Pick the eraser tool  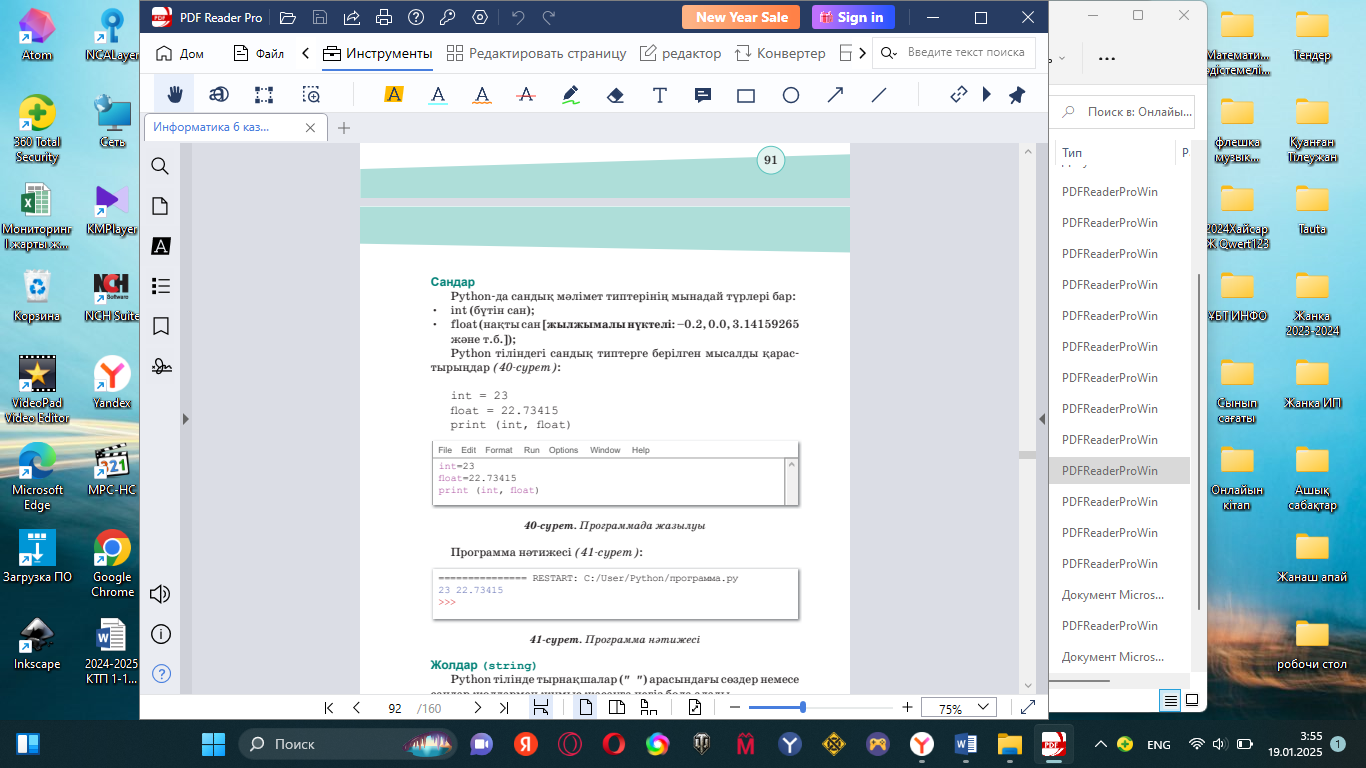click(x=615, y=95)
